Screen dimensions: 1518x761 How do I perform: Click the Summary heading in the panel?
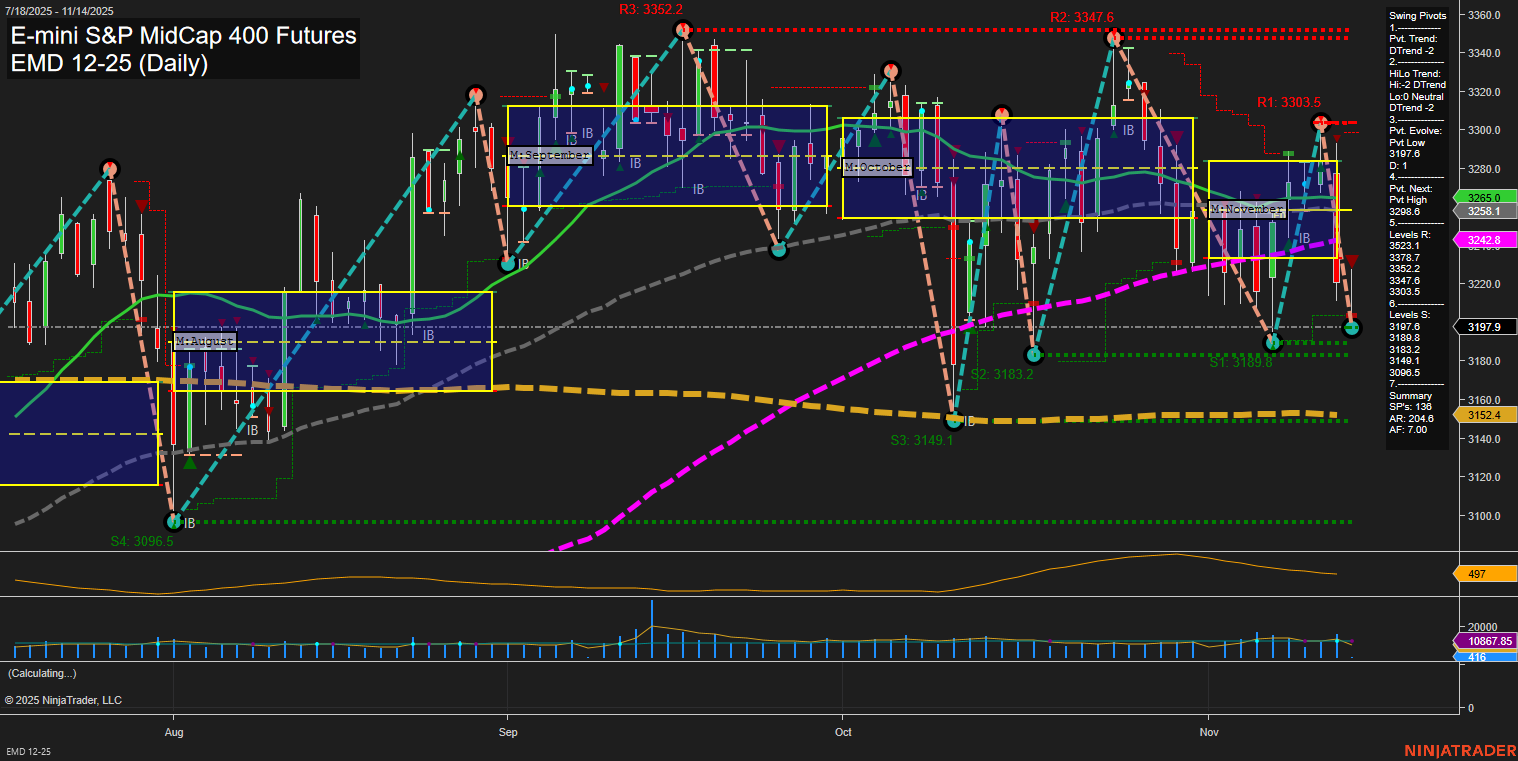[x=1410, y=396]
